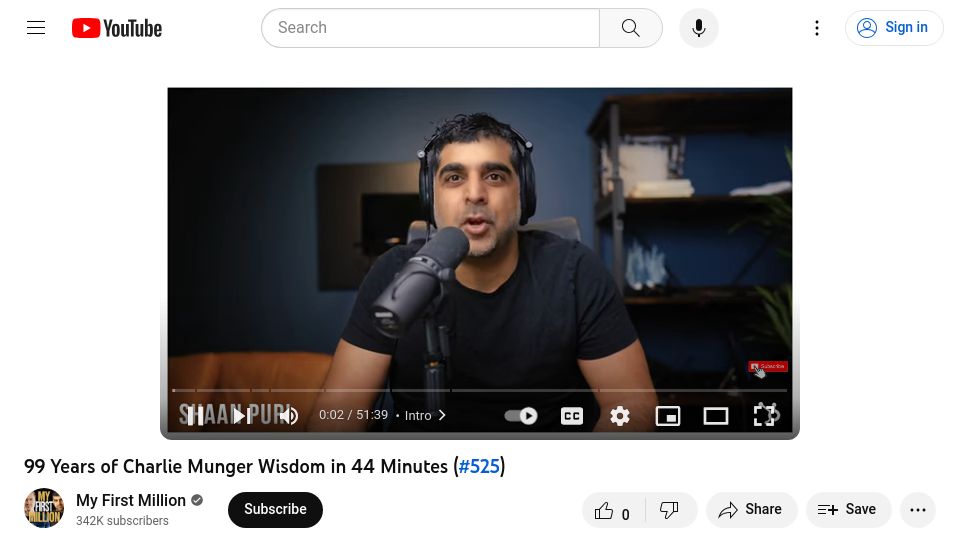This screenshot has width=960, height=540.
Task: Like the video
Action: (613, 510)
